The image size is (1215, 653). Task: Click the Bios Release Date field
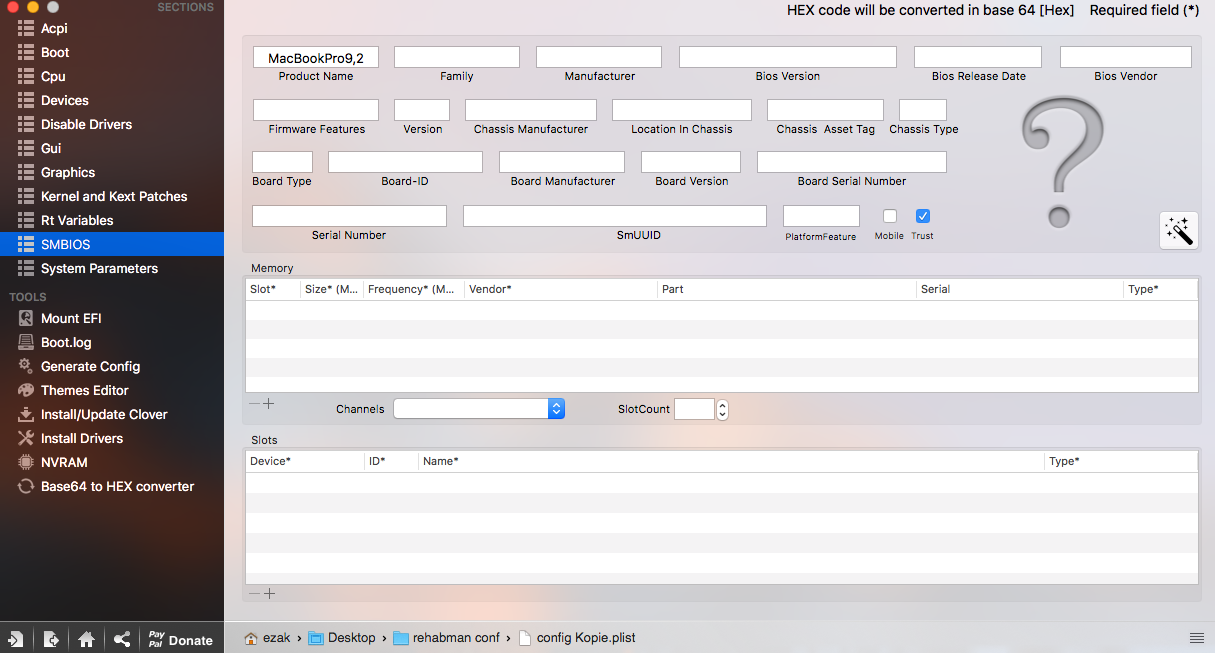click(x=978, y=57)
